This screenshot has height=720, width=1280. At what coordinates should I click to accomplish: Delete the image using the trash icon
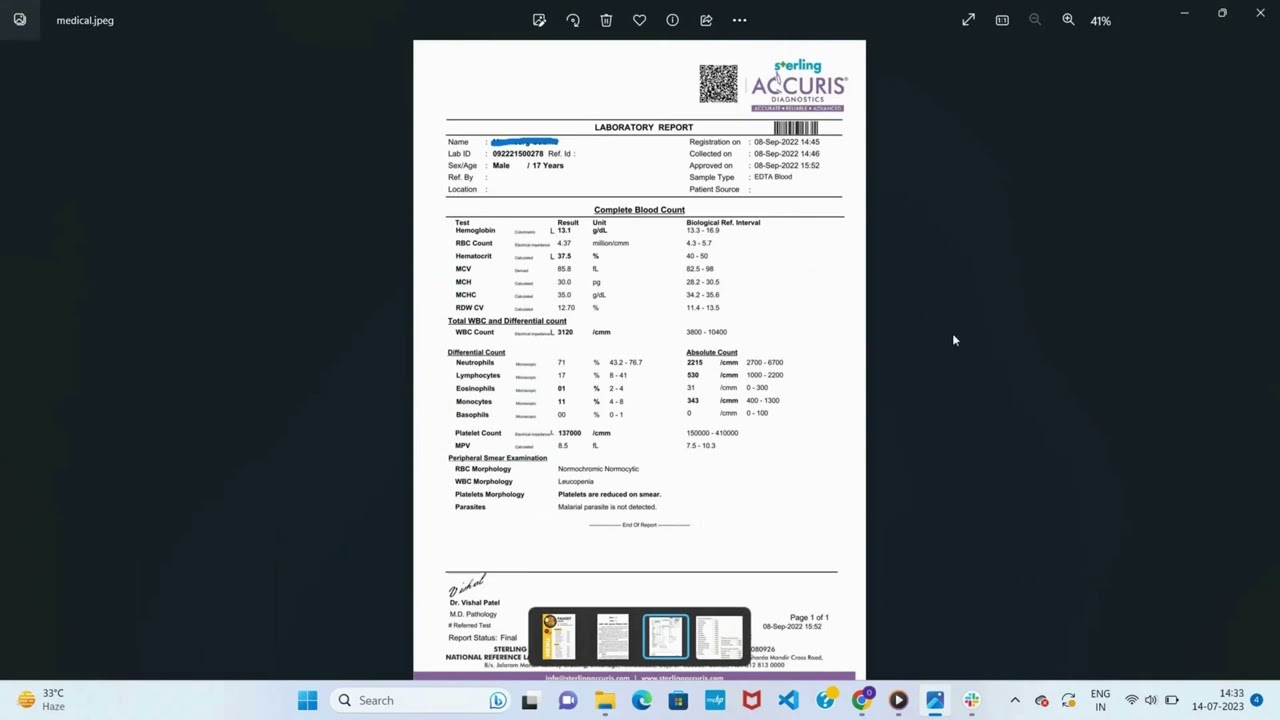click(x=606, y=20)
